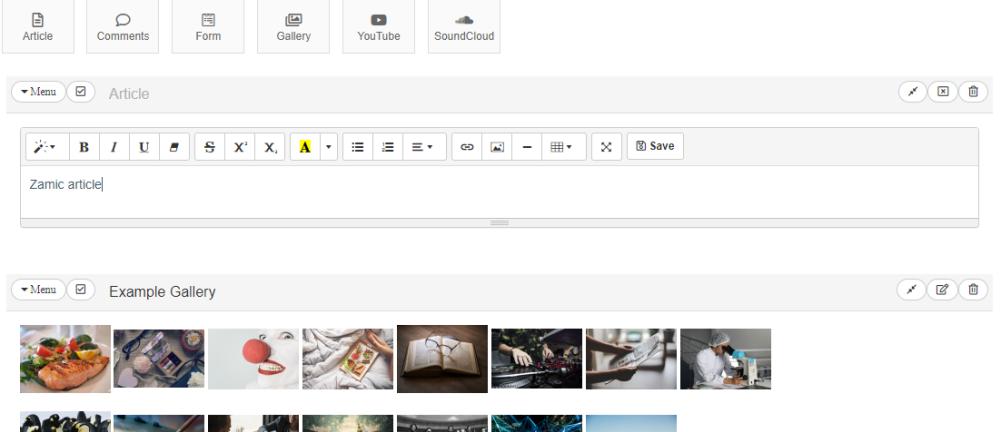Screen dimensions: 1000x432
Task: Collapse the Article block
Action: click(913, 92)
